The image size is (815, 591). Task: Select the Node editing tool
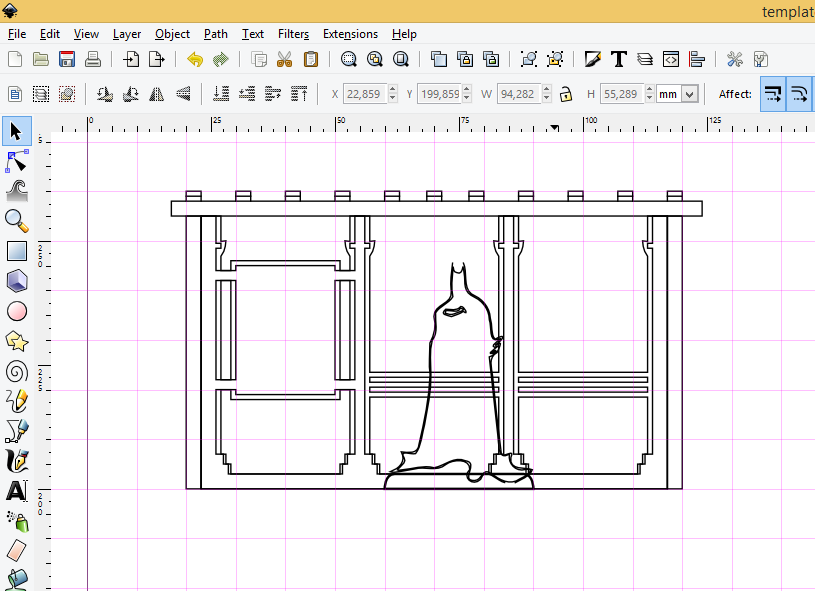click(17, 161)
